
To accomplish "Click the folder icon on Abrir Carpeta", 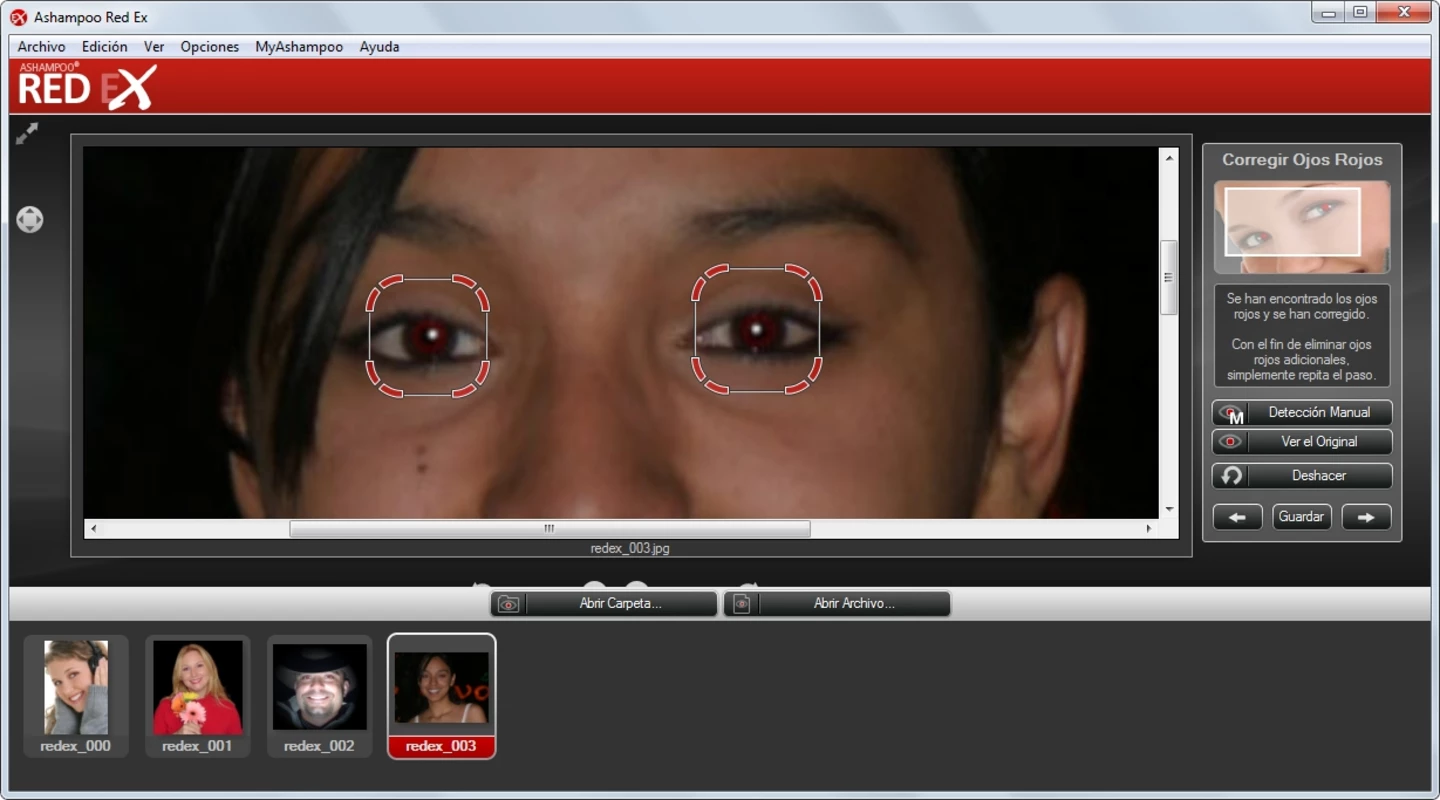I will (x=508, y=604).
